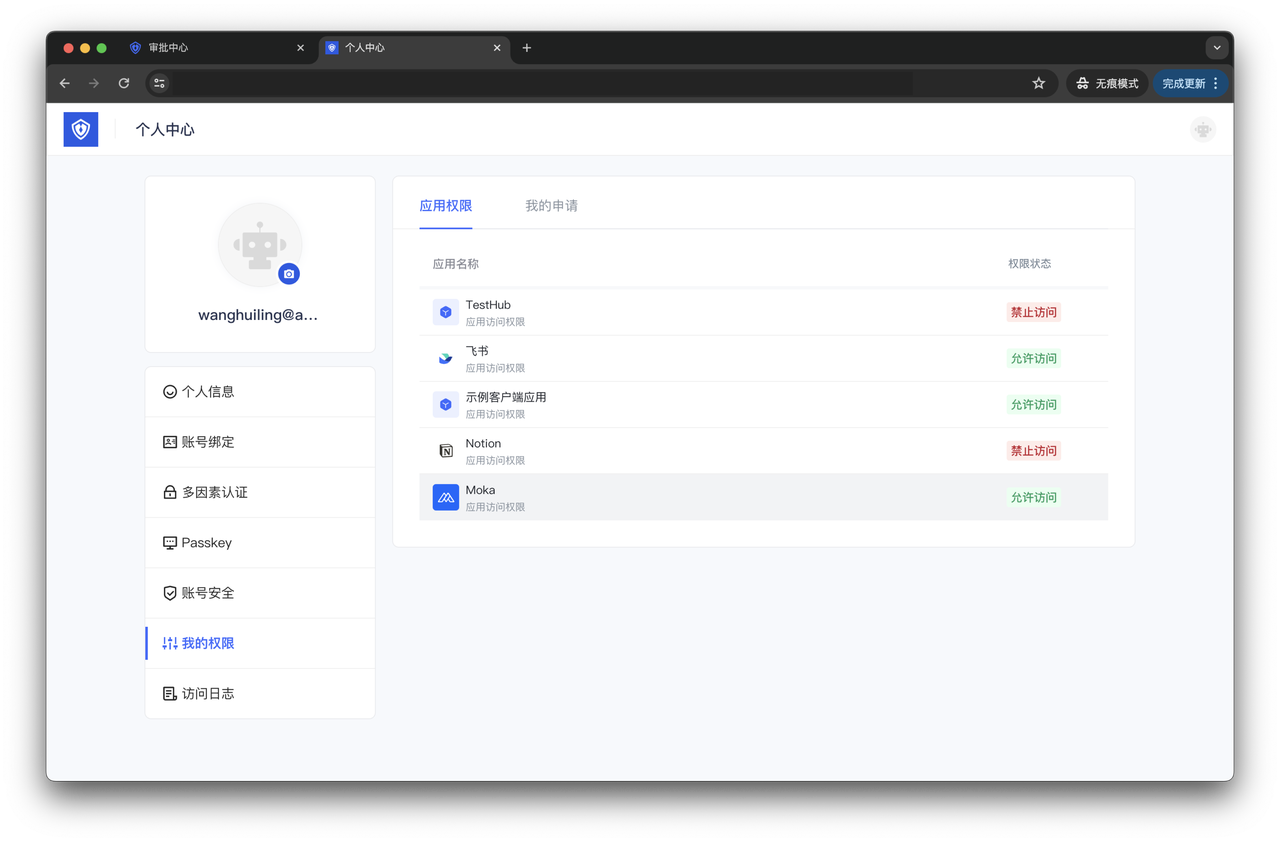The height and width of the screenshot is (842, 1280).
Task: Open the Passkey sidebar item
Action: 206,543
